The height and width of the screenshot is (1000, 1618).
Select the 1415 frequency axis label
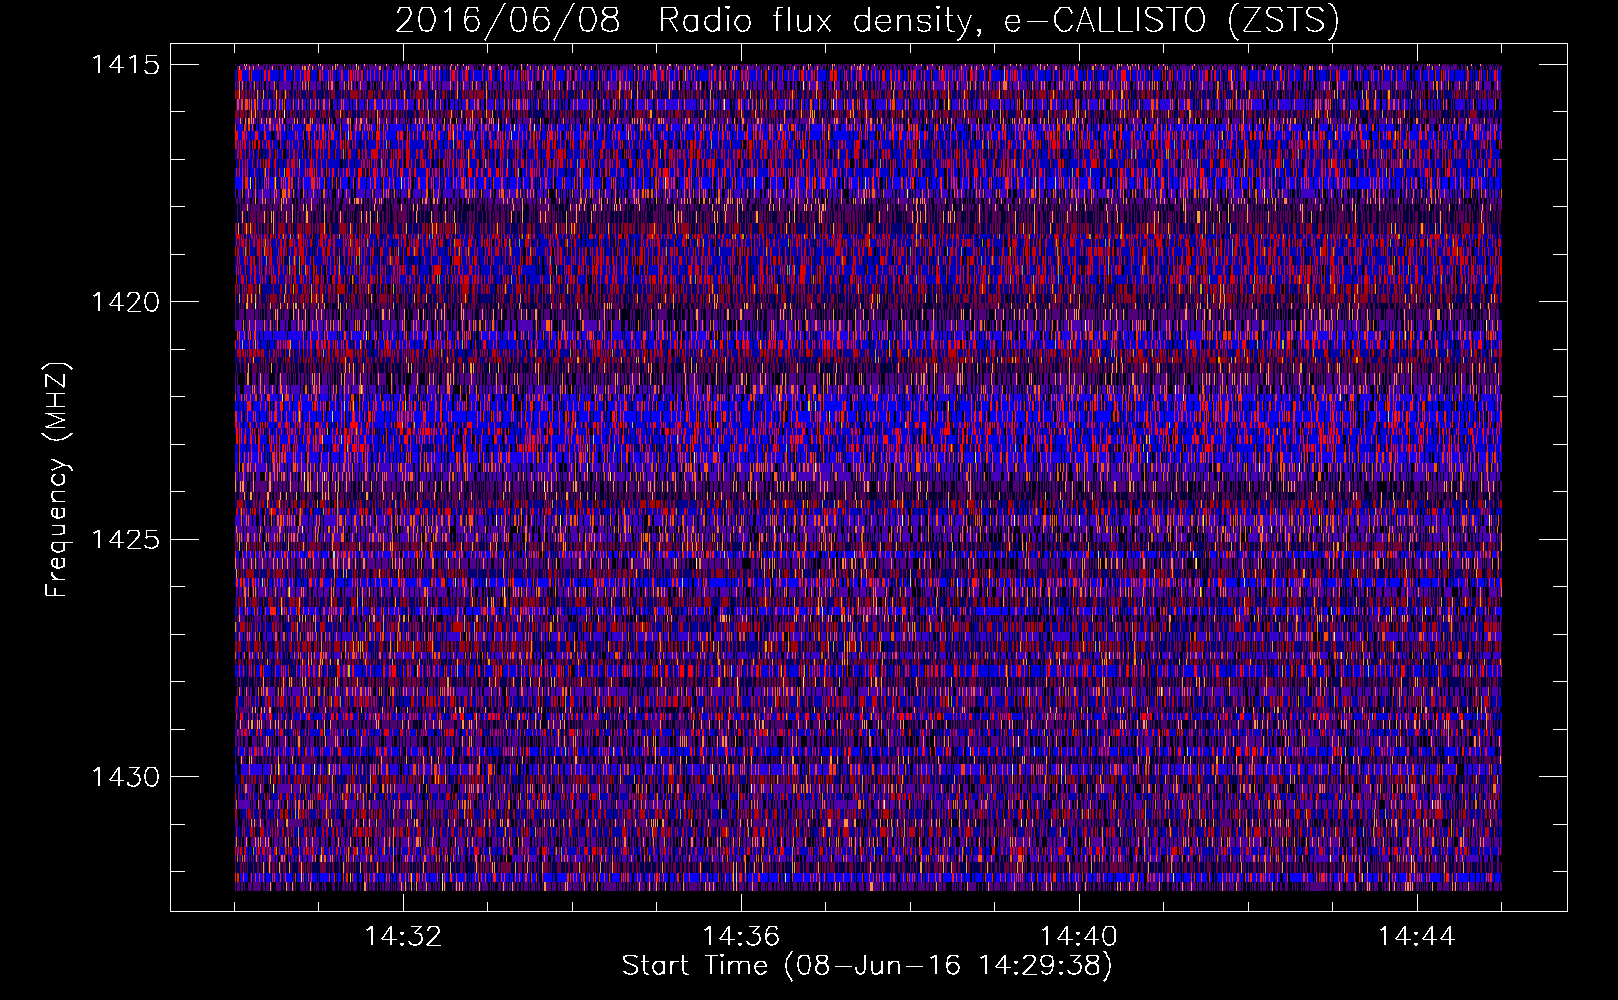125,65
